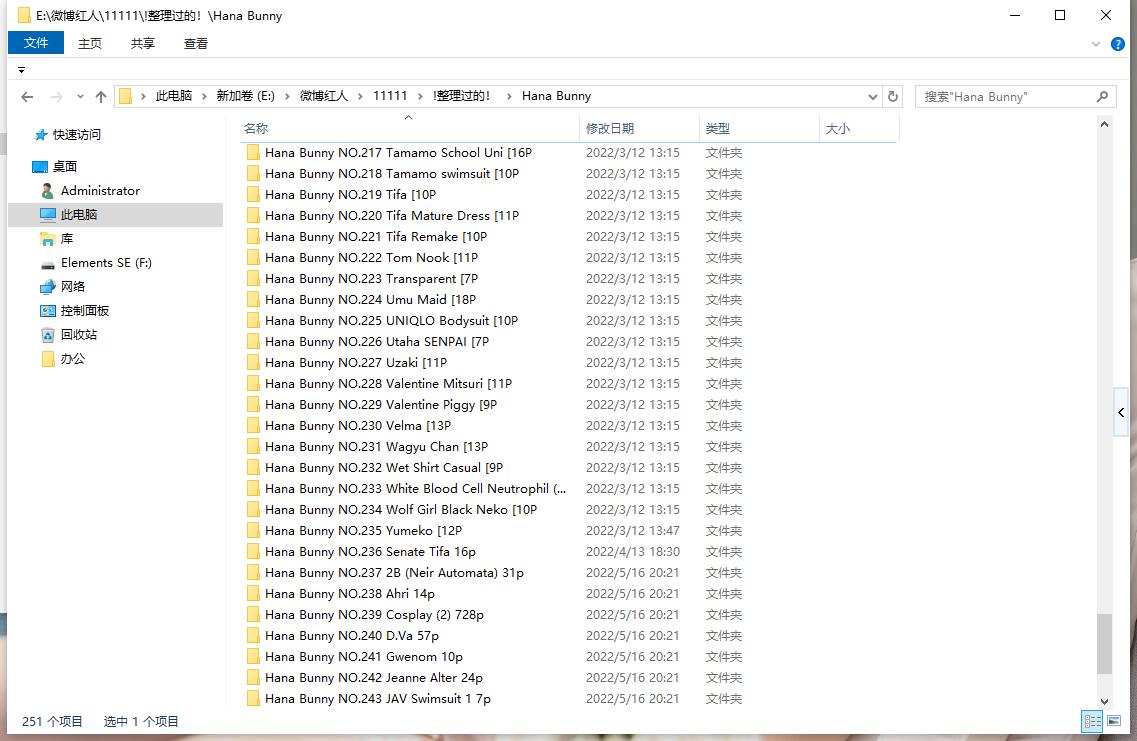Image resolution: width=1137 pixels, height=741 pixels.
Task: Open the Help question mark icon
Action: tap(1118, 44)
